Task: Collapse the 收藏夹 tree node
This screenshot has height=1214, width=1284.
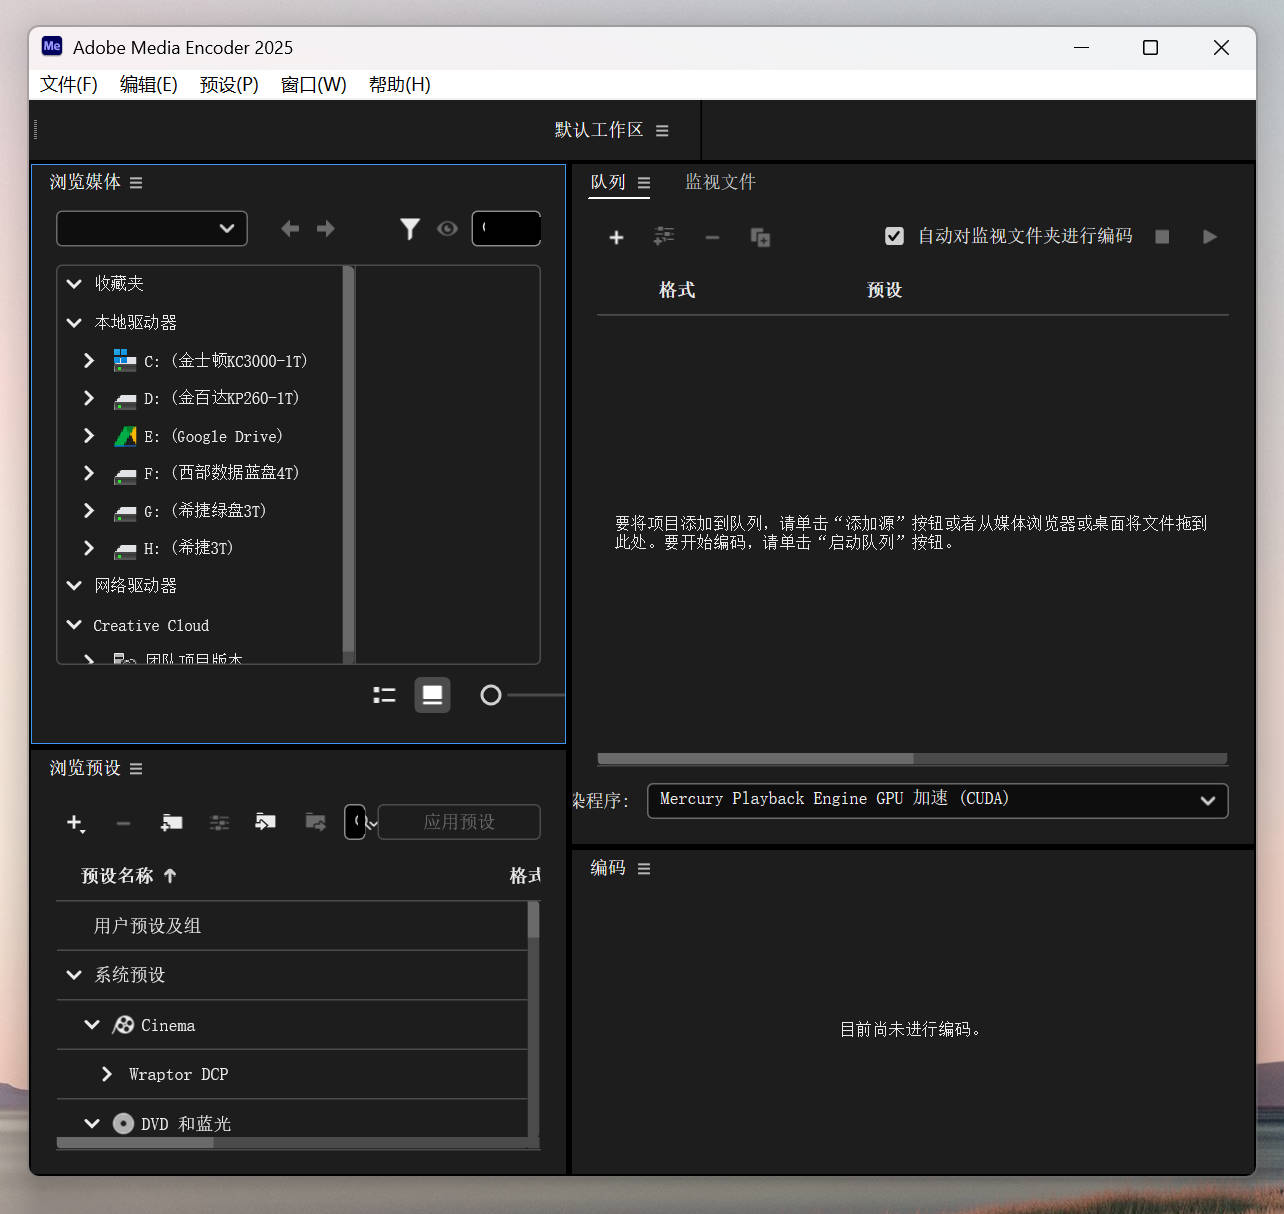Action: coord(74,284)
